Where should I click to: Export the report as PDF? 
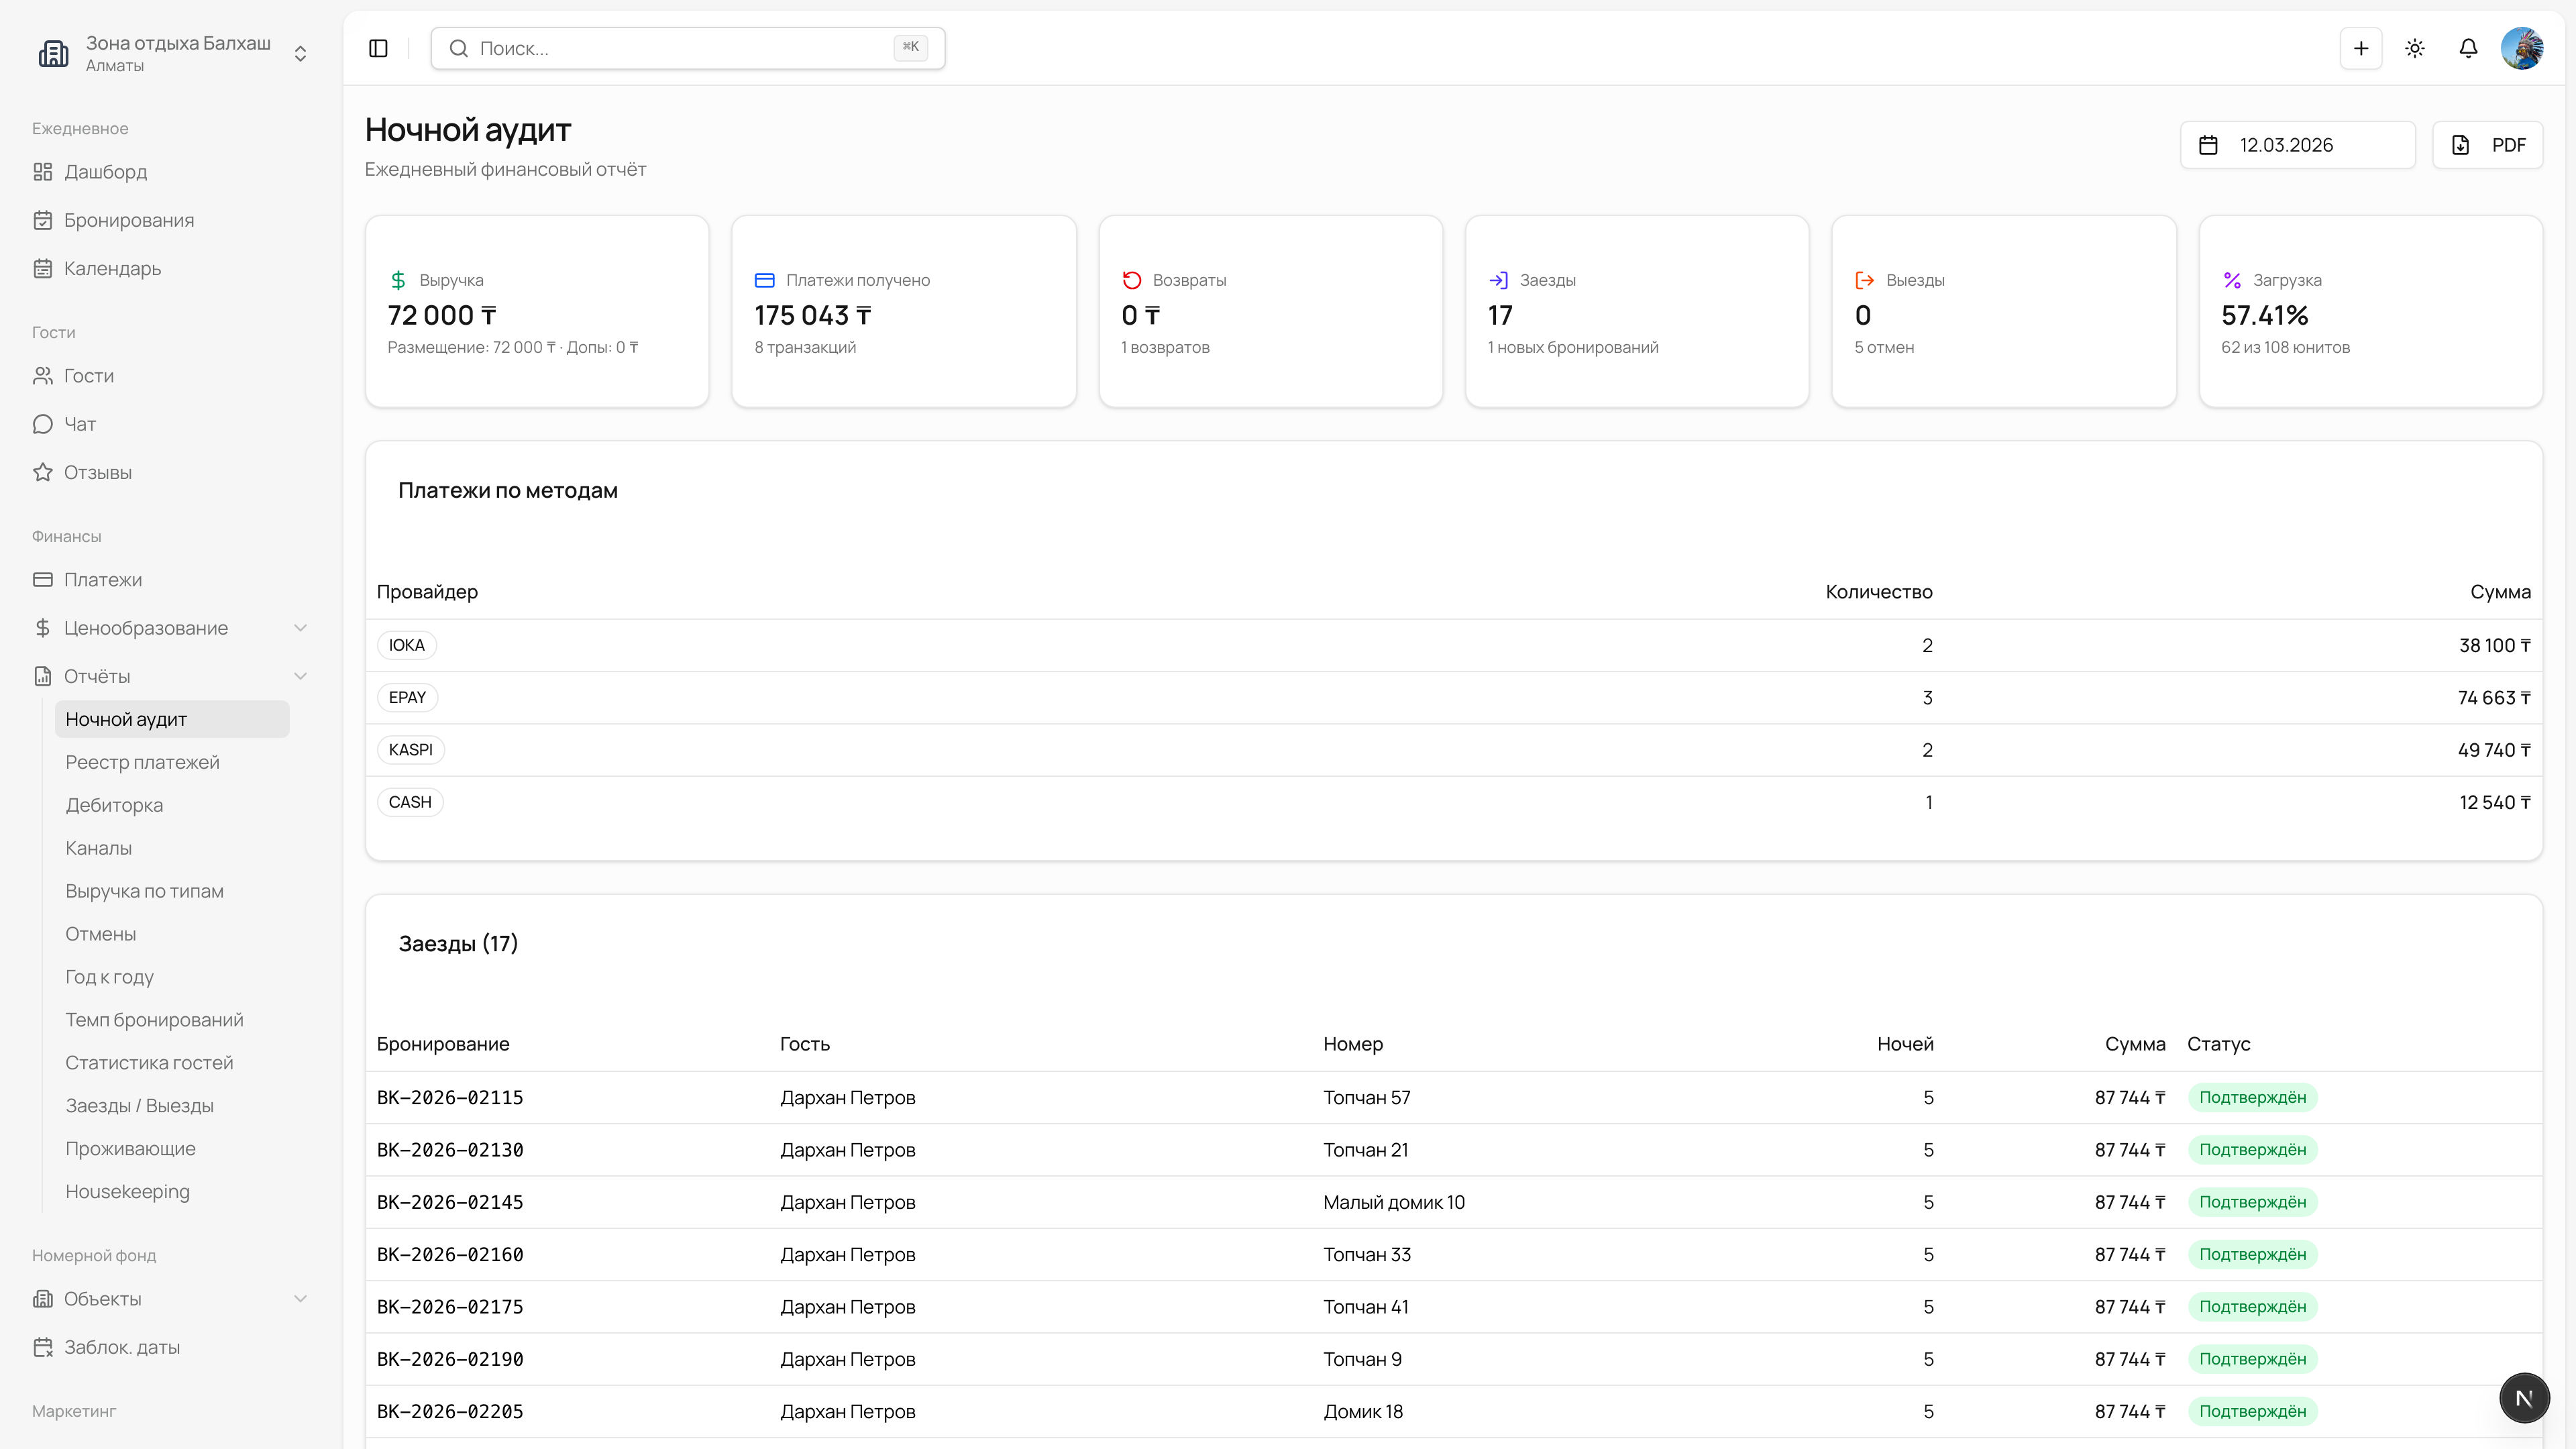(x=2487, y=145)
